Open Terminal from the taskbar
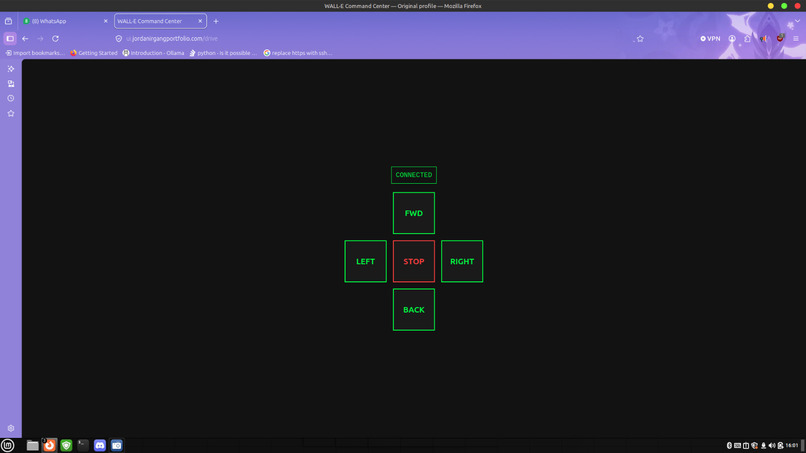 (83, 445)
